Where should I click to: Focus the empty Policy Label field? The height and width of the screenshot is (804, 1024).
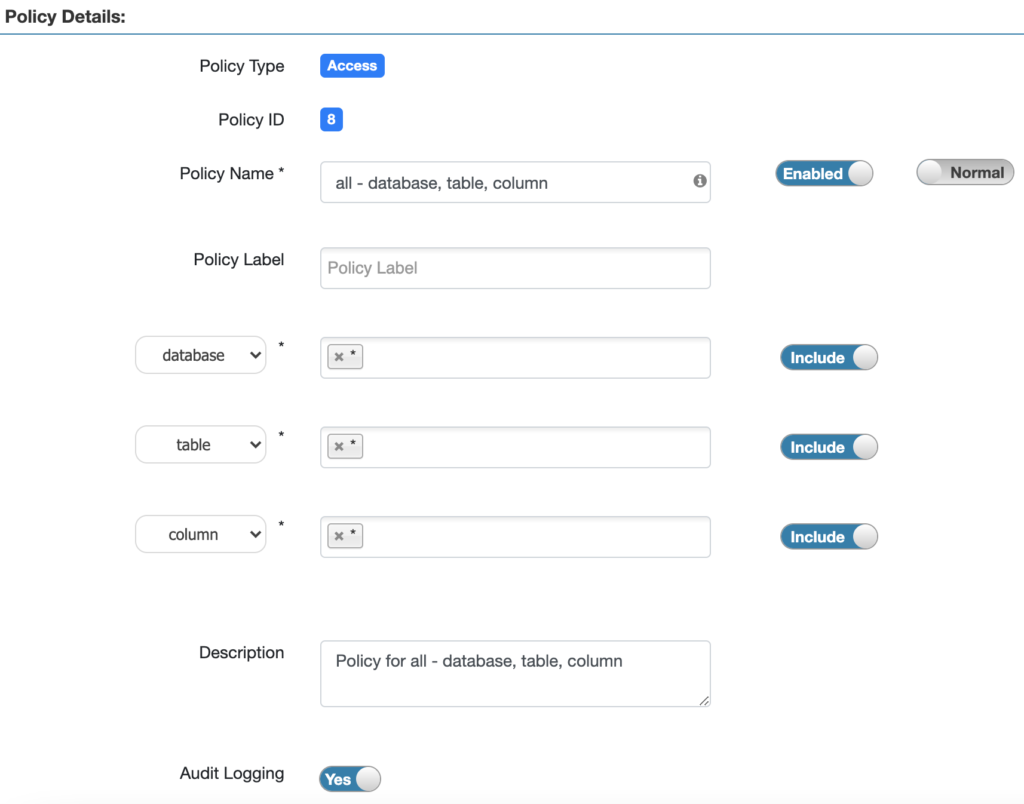515,268
